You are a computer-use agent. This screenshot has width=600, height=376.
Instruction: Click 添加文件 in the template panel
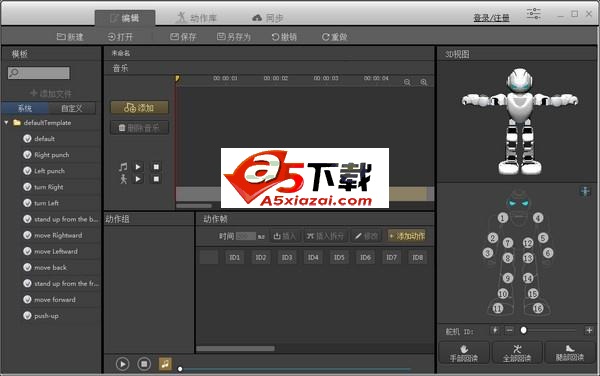click(x=51, y=93)
